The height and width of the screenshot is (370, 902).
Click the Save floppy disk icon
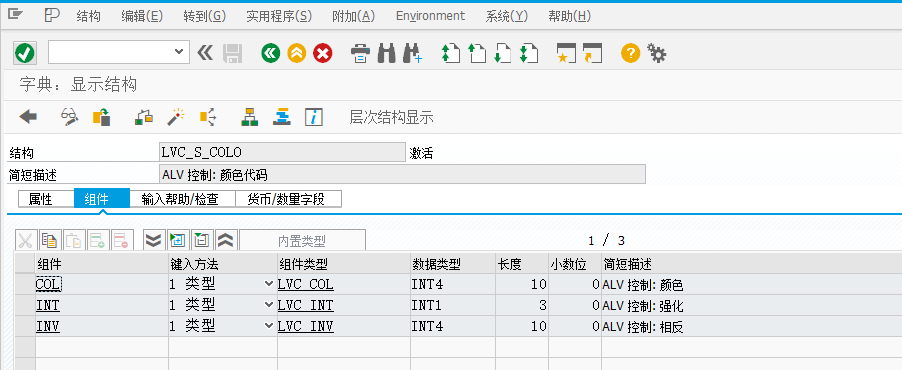(233, 54)
